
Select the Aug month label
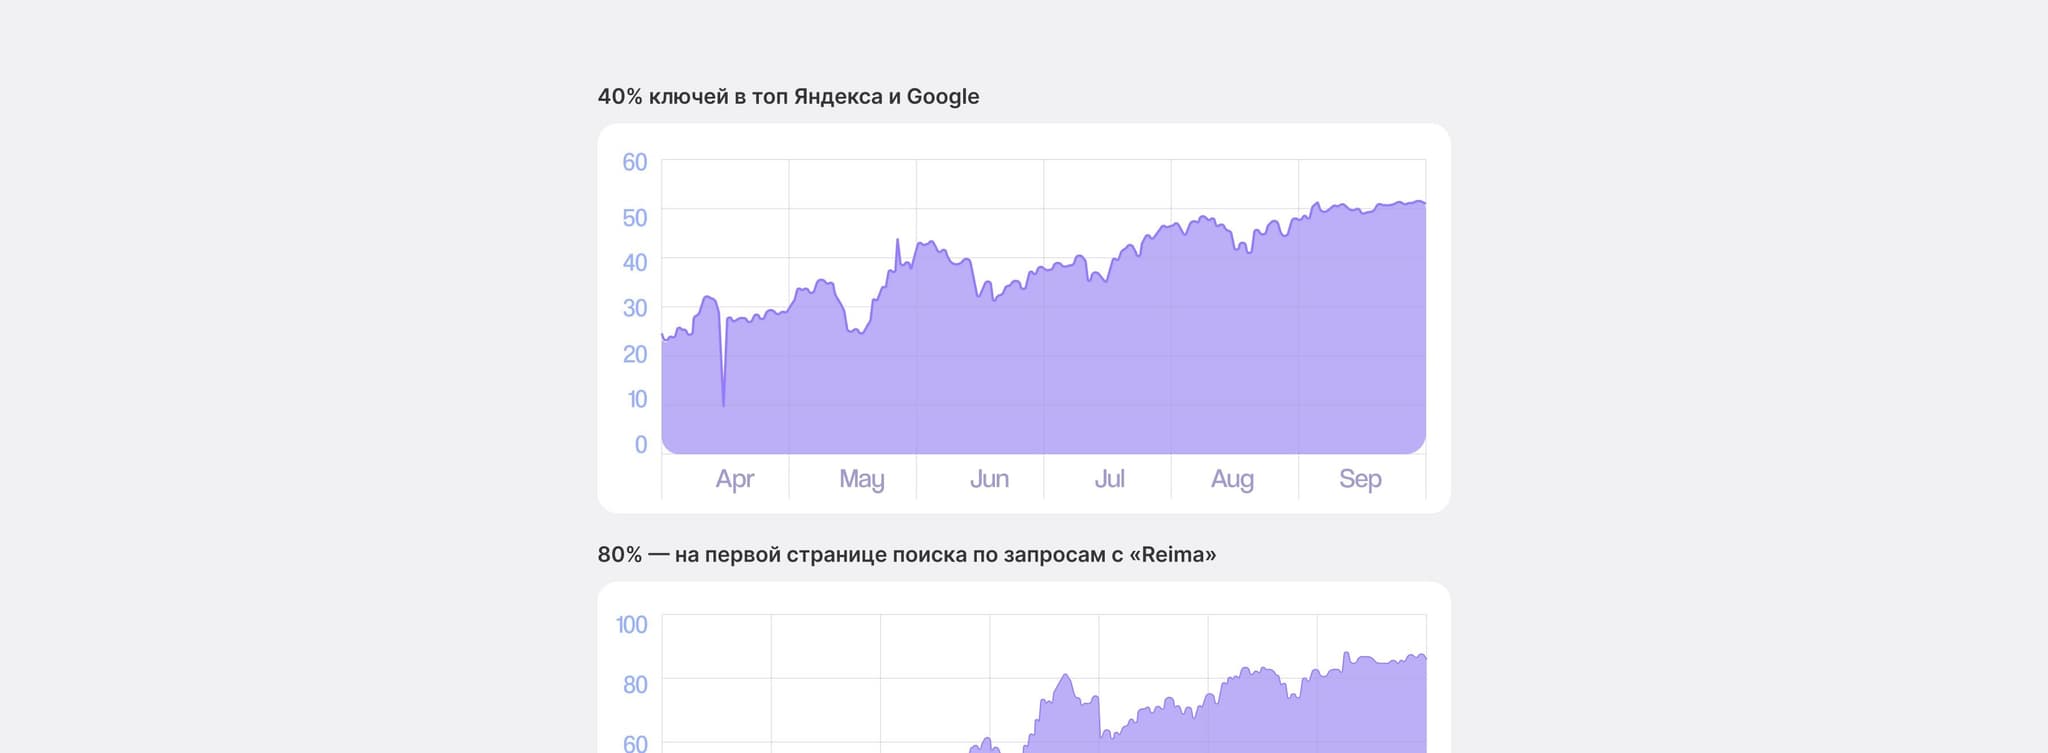(1232, 479)
